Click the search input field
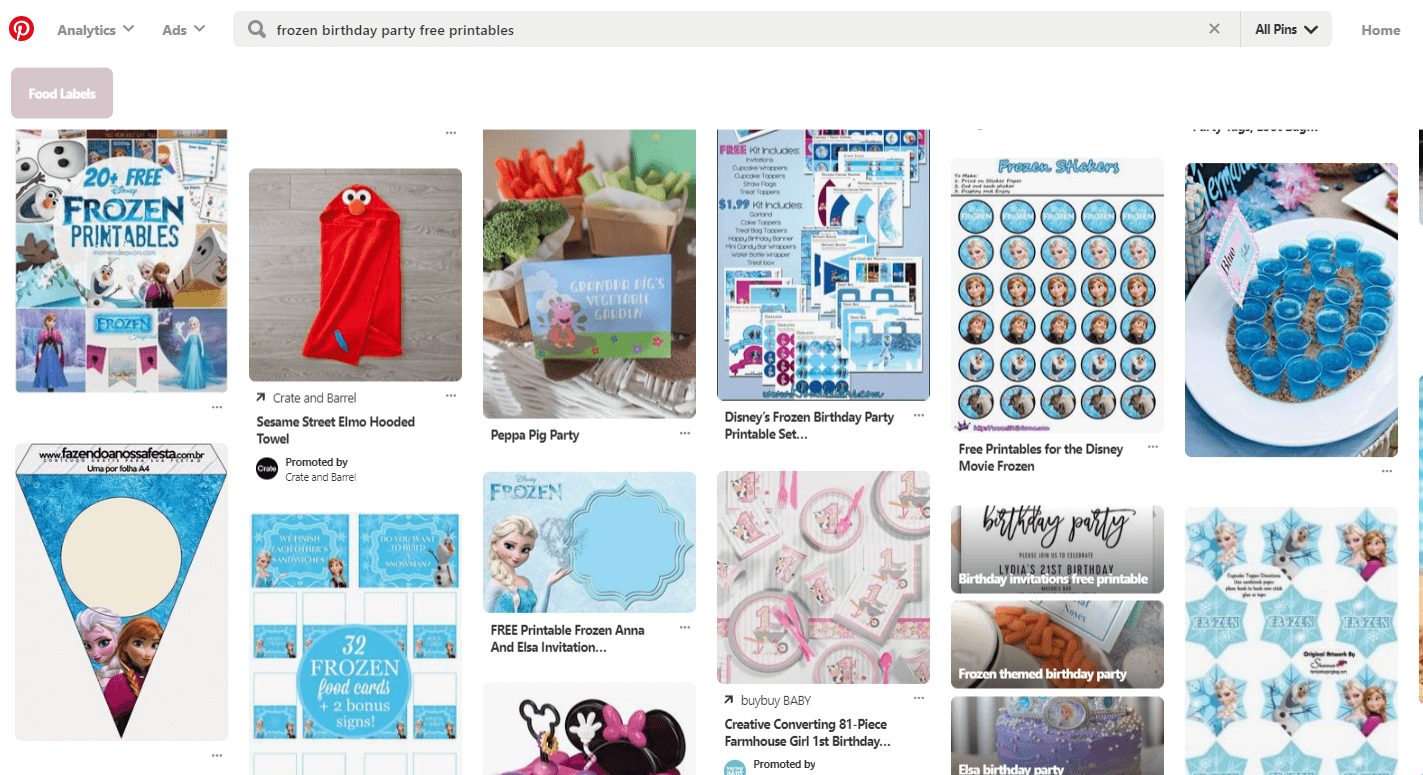Viewport: 1423px width, 775px height. (736, 29)
